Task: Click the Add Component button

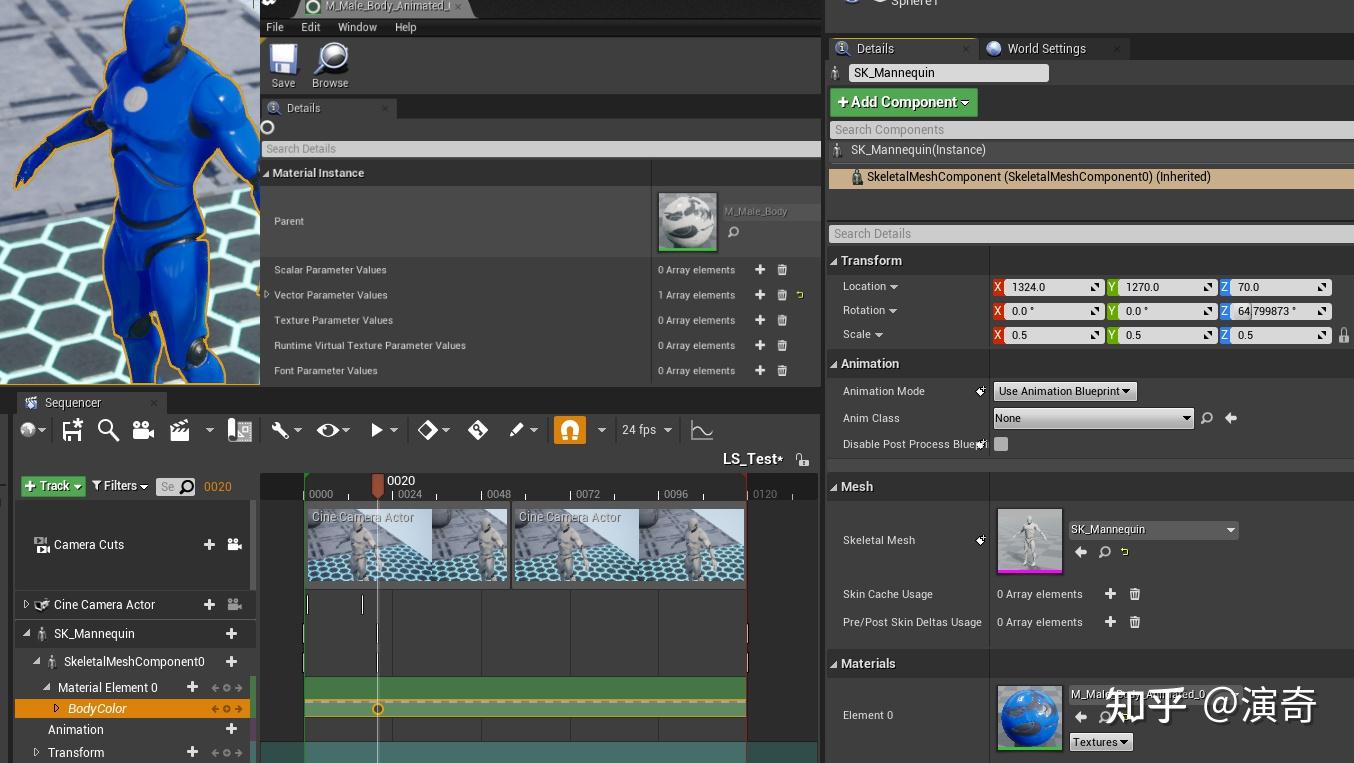Action: 903,102
